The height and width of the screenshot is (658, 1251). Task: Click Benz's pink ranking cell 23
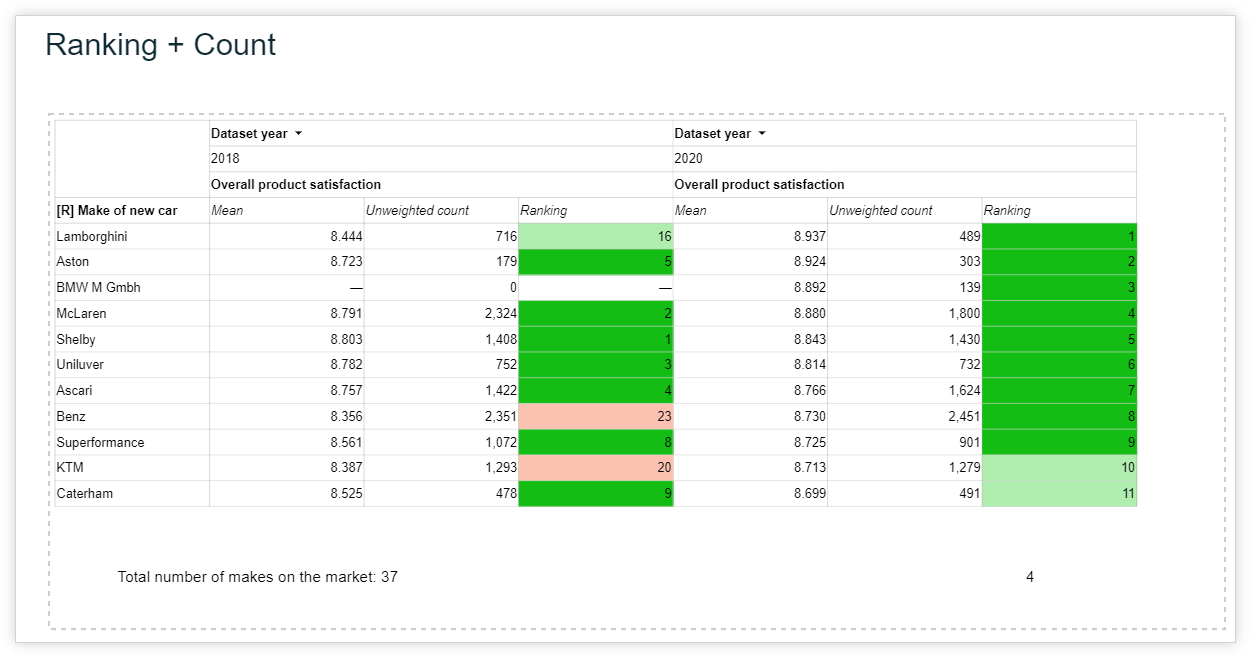(596, 417)
